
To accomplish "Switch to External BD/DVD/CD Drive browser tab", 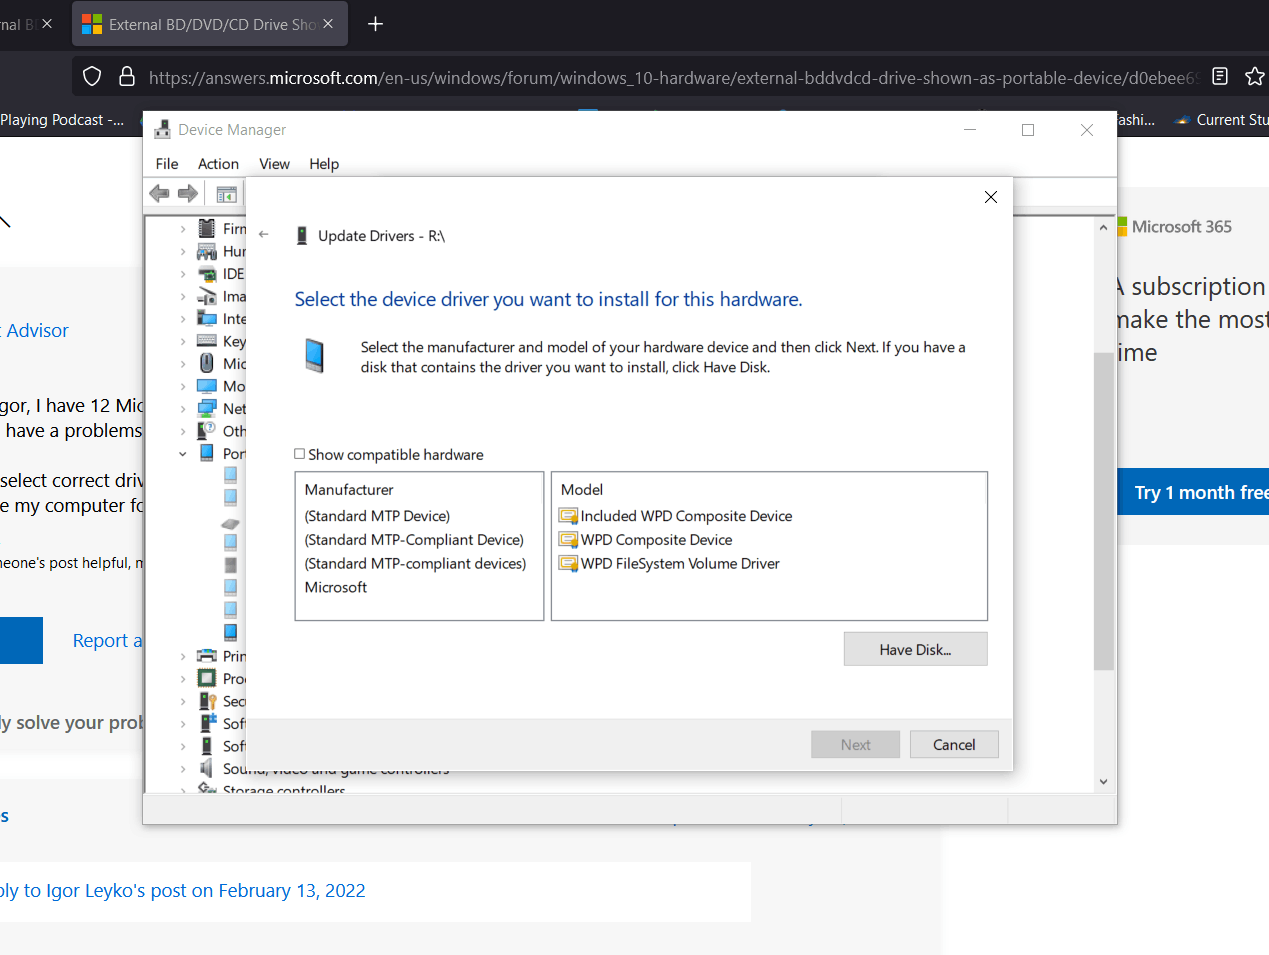I will pyautogui.click(x=210, y=24).
